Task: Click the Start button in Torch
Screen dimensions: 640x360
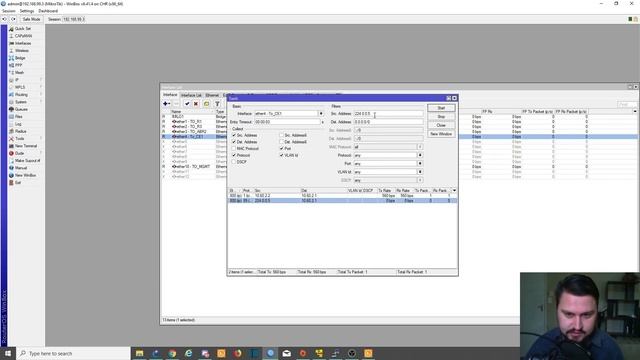Action: 441,108
